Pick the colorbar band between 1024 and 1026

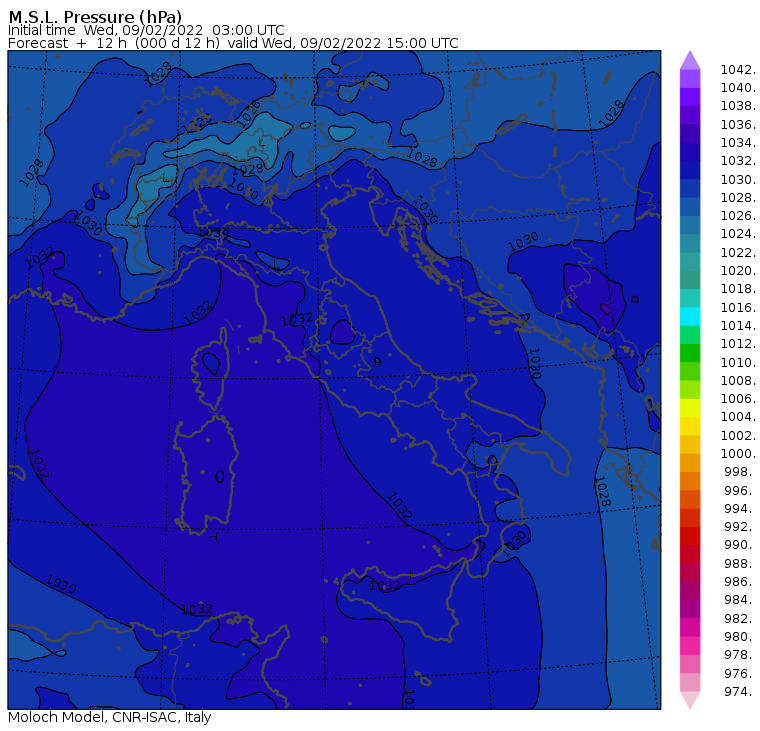tap(690, 225)
